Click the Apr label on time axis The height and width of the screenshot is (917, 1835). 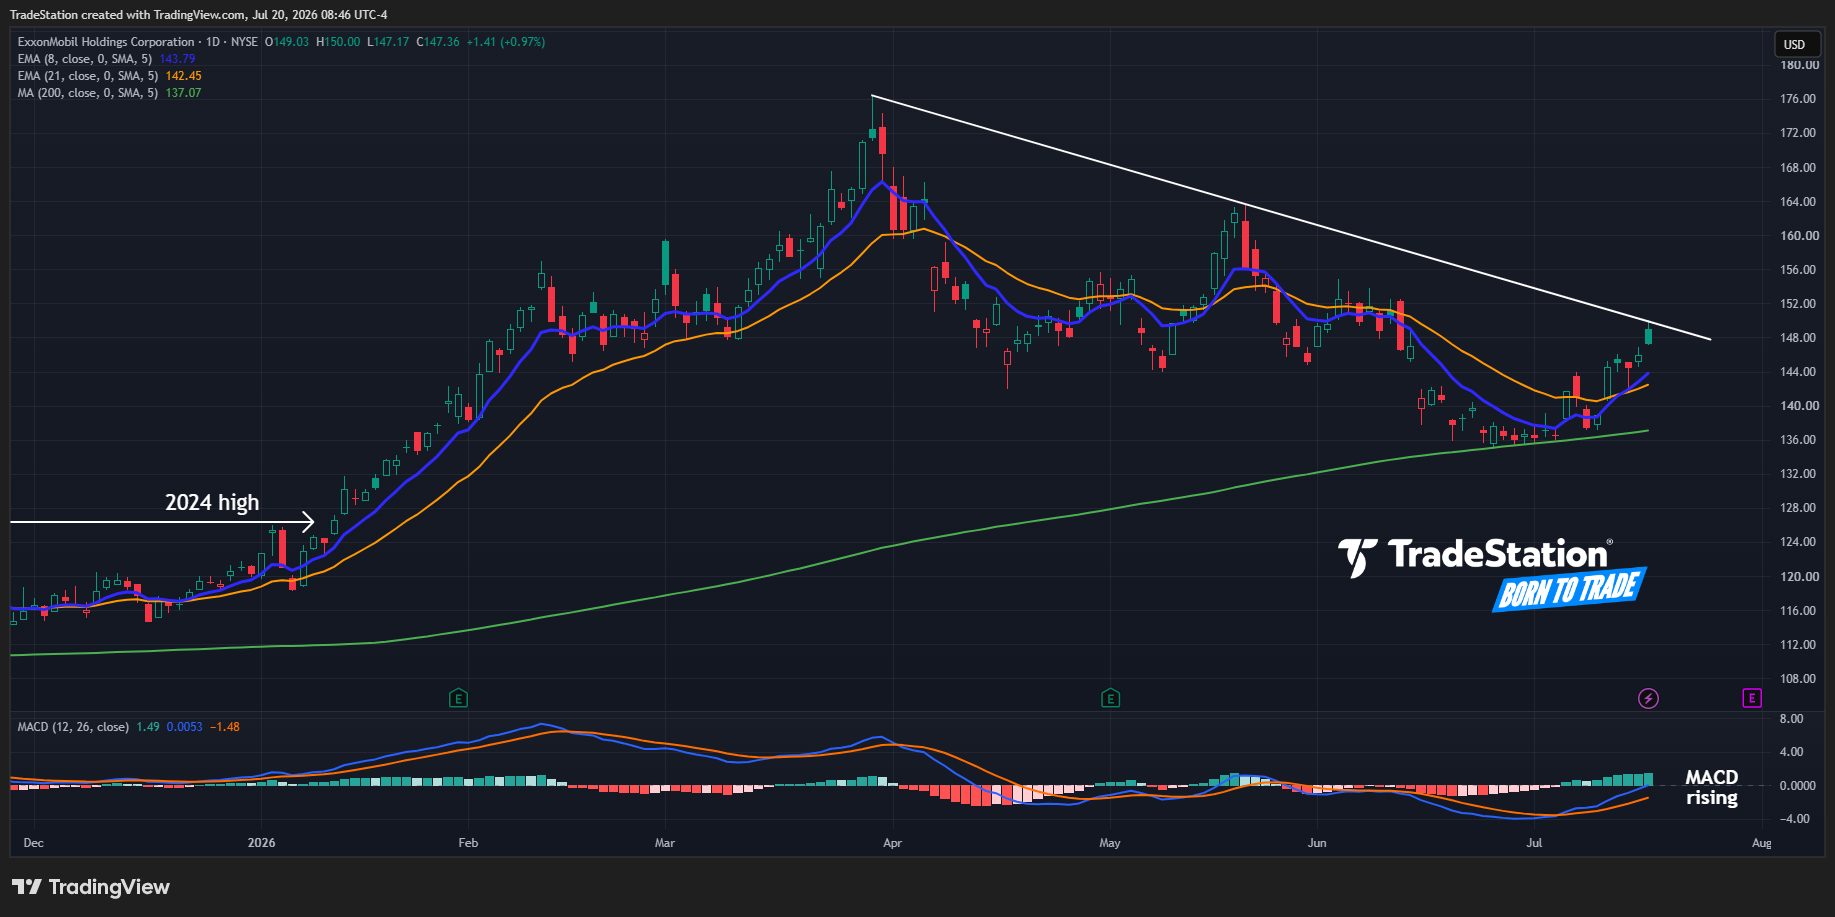click(893, 843)
